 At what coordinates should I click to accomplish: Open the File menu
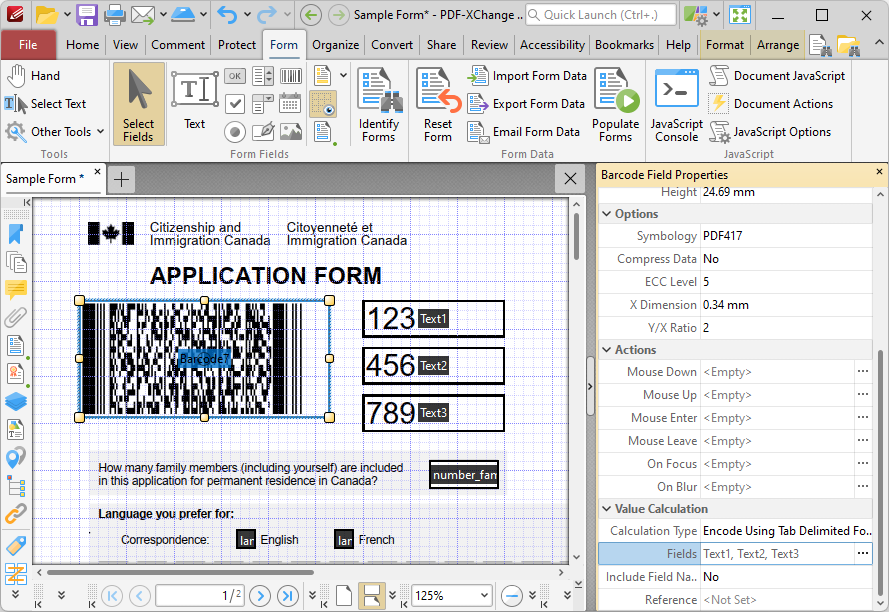coord(29,44)
